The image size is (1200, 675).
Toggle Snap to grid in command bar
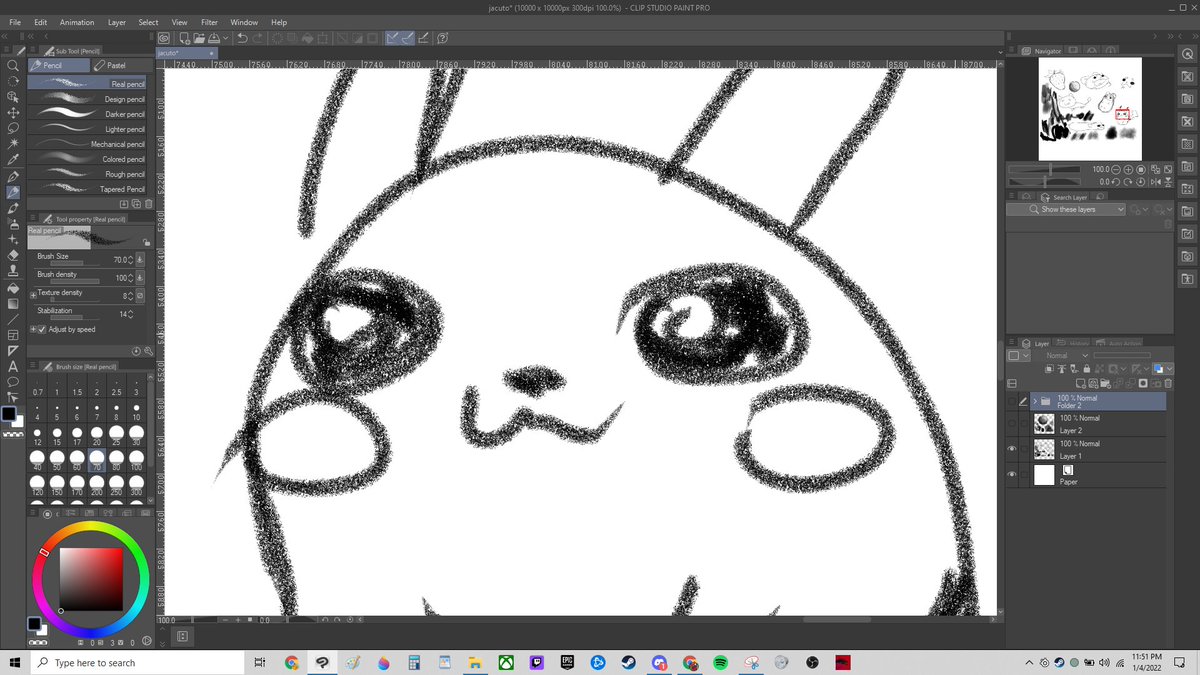tap(424, 38)
